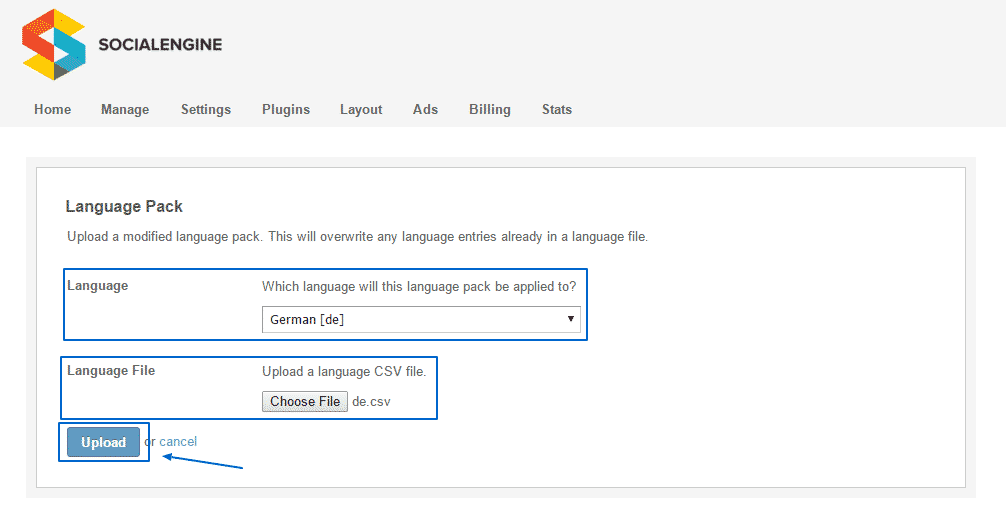Open the Billing menu item

point(490,110)
